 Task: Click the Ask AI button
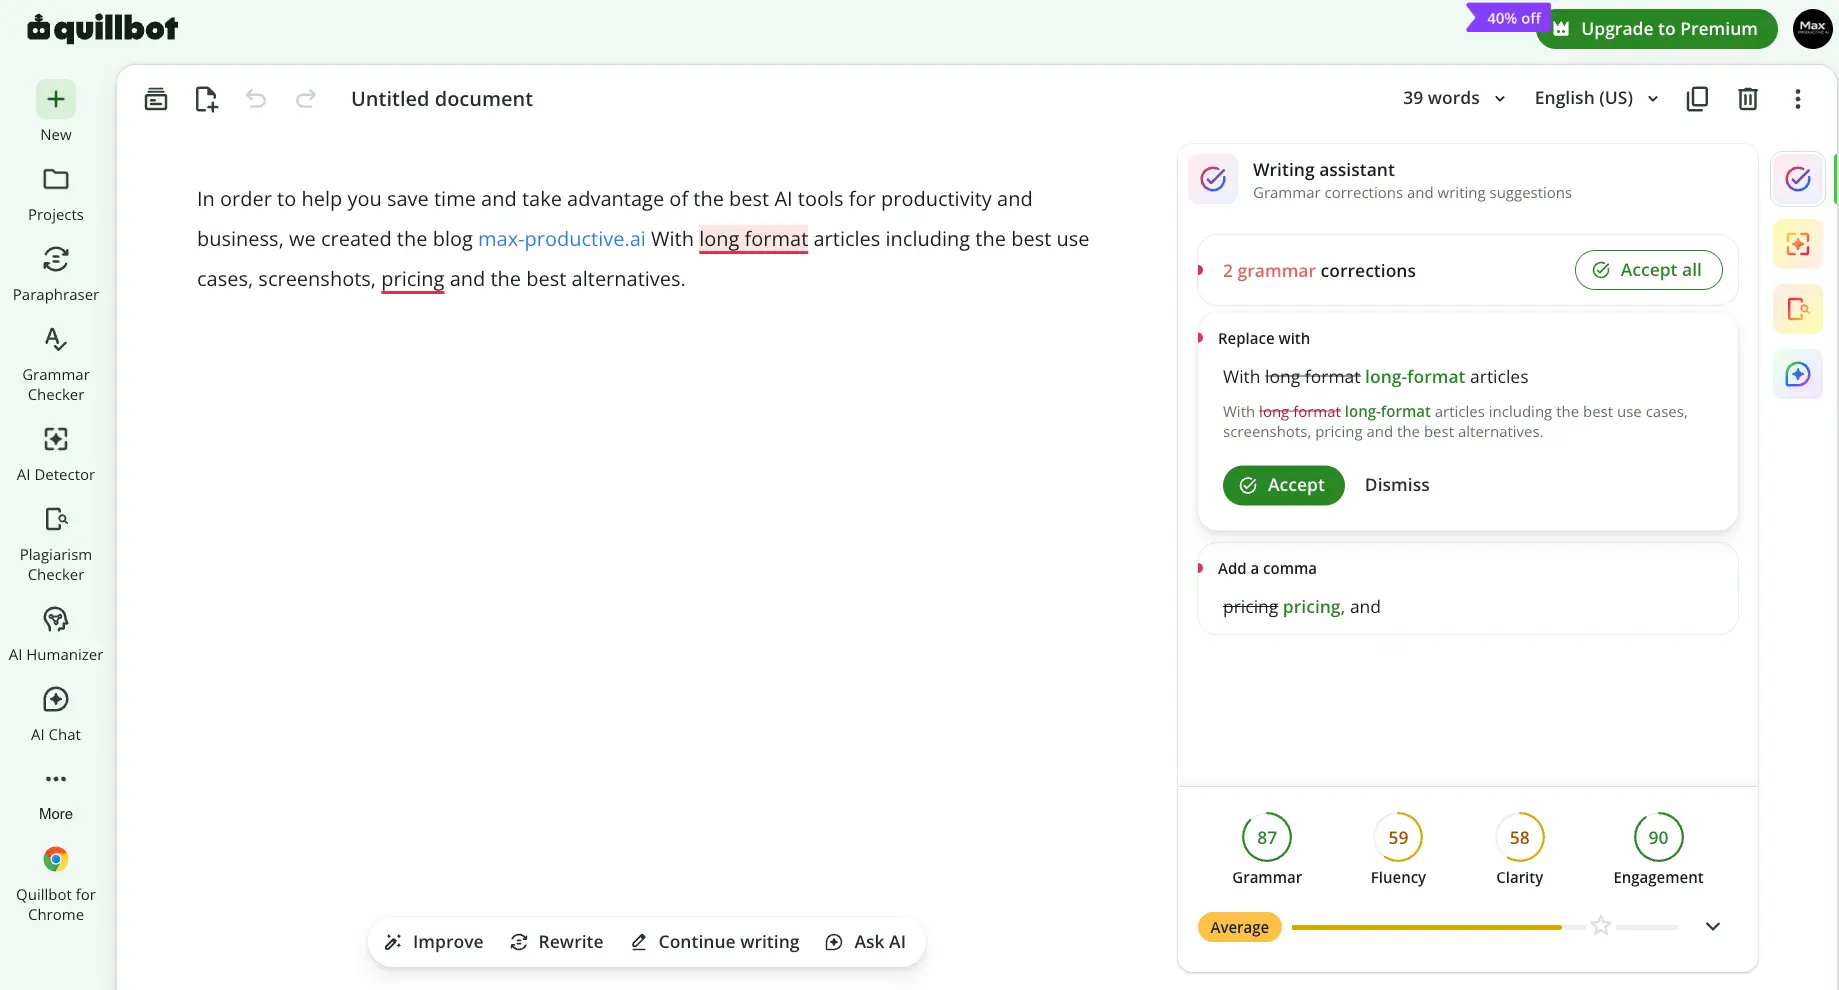tap(865, 942)
